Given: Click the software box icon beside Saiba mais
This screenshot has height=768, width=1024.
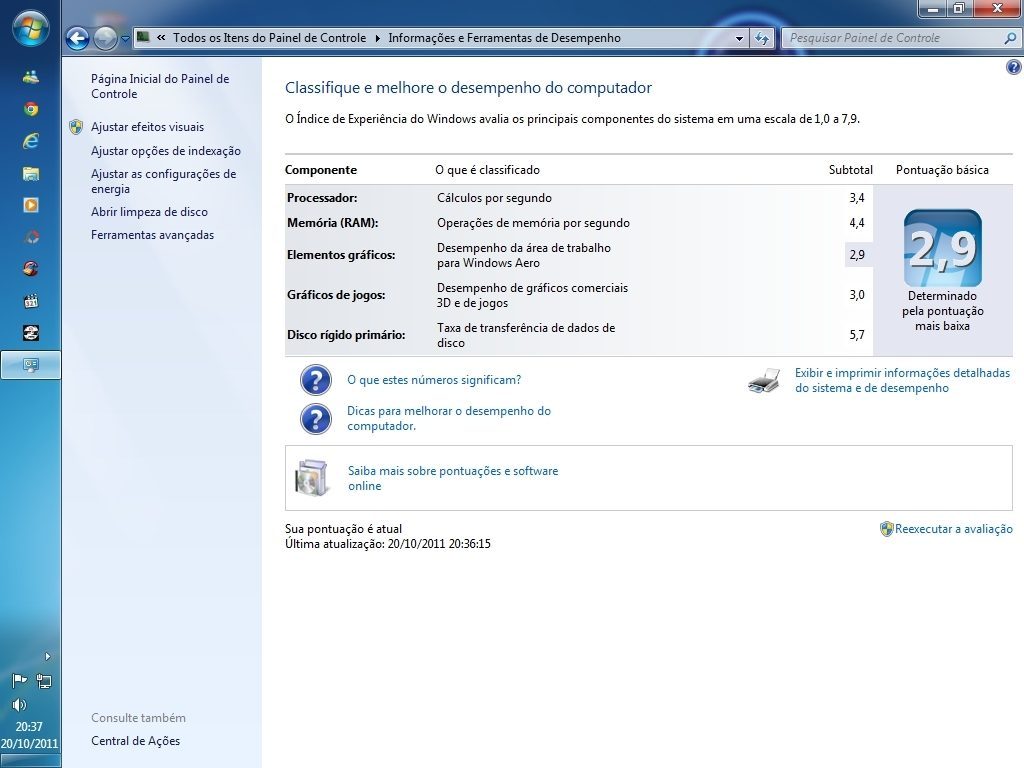Looking at the screenshot, I should [312, 478].
